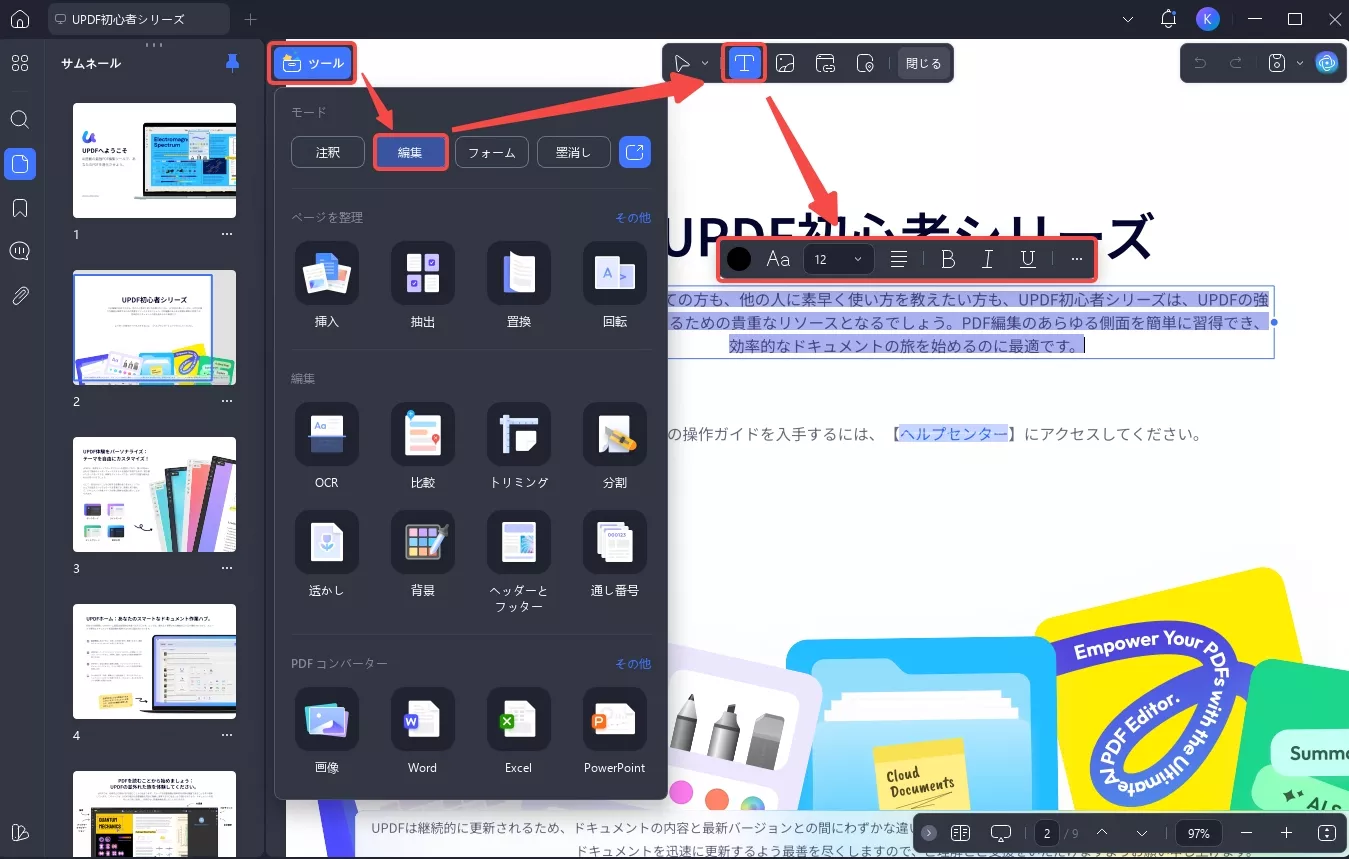1349x859 pixels.
Task: Open the font size 12 dropdown
Action: point(839,259)
